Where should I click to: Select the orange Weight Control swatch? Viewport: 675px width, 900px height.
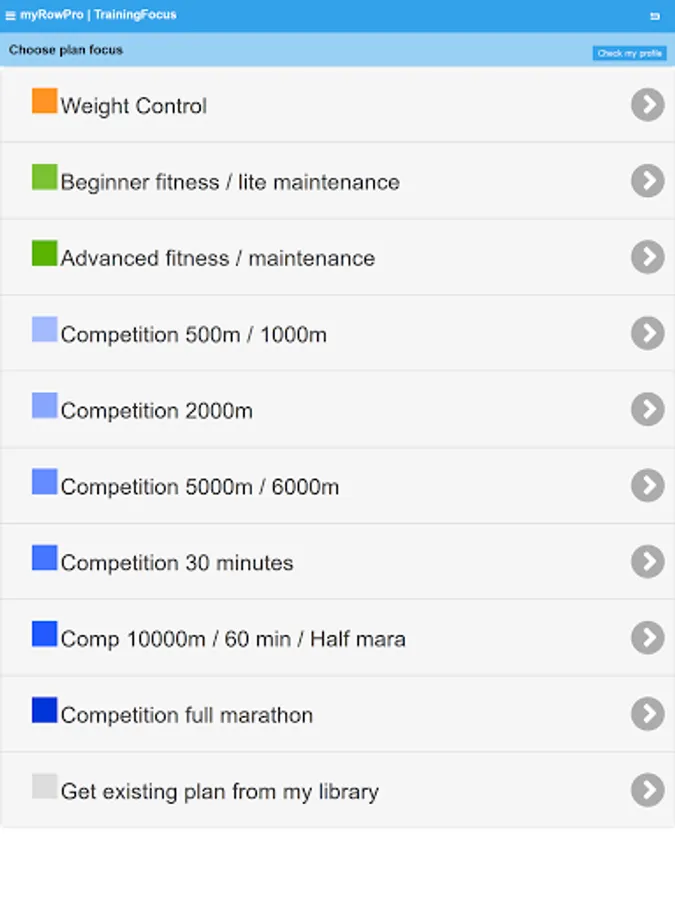pos(44,100)
